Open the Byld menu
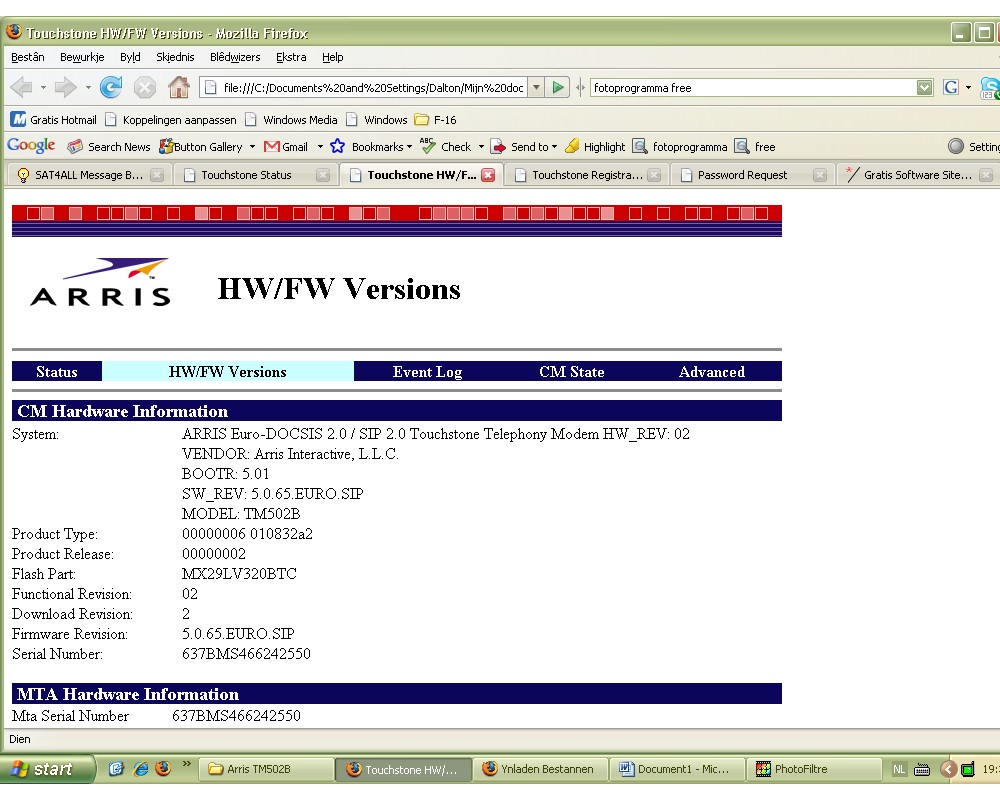Image resolution: width=1000 pixels, height=800 pixels. [130, 57]
